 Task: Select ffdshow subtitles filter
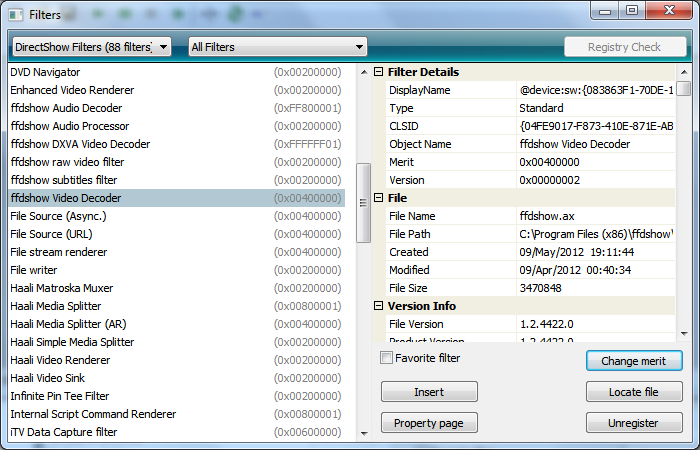[176, 180]
